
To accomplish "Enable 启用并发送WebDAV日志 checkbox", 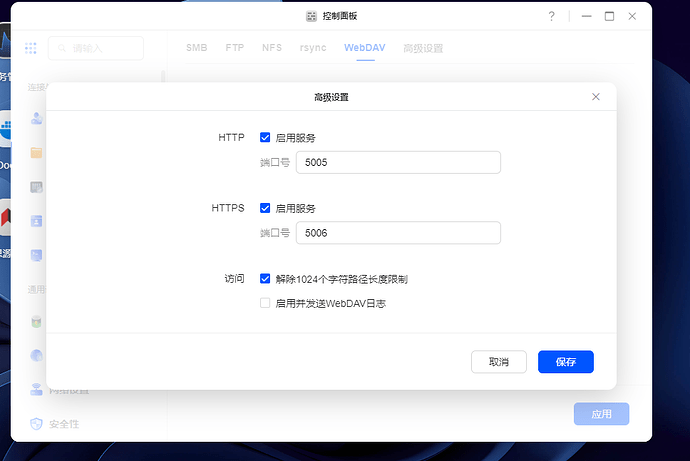I will click(265, 303).
